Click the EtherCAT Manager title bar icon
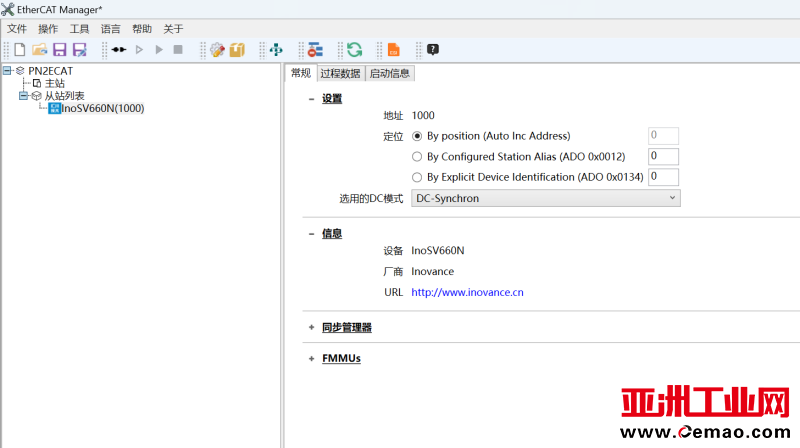Screen dimensions: 800x448 8,9
